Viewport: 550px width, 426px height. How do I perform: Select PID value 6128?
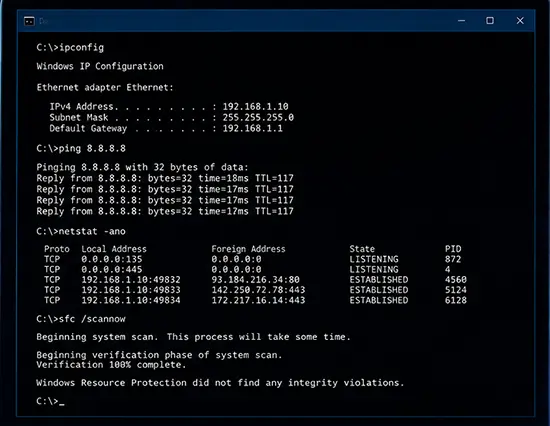[x=456, y=300]
